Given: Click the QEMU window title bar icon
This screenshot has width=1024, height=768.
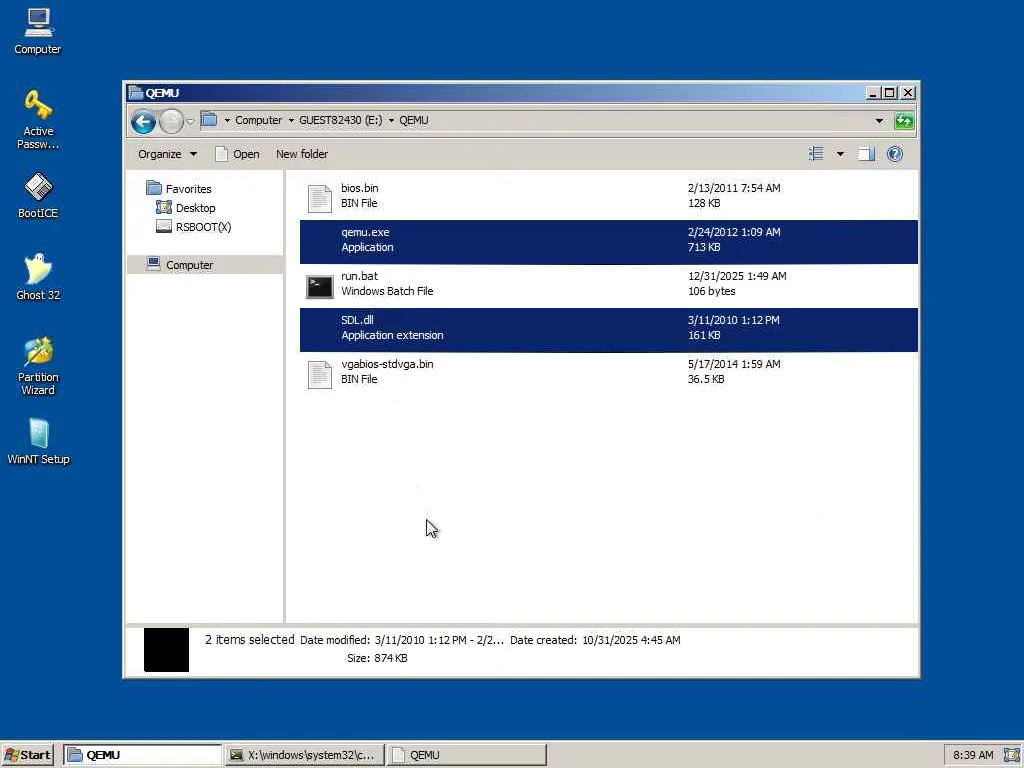Looking at the screenshot, I should pos(136,93).
